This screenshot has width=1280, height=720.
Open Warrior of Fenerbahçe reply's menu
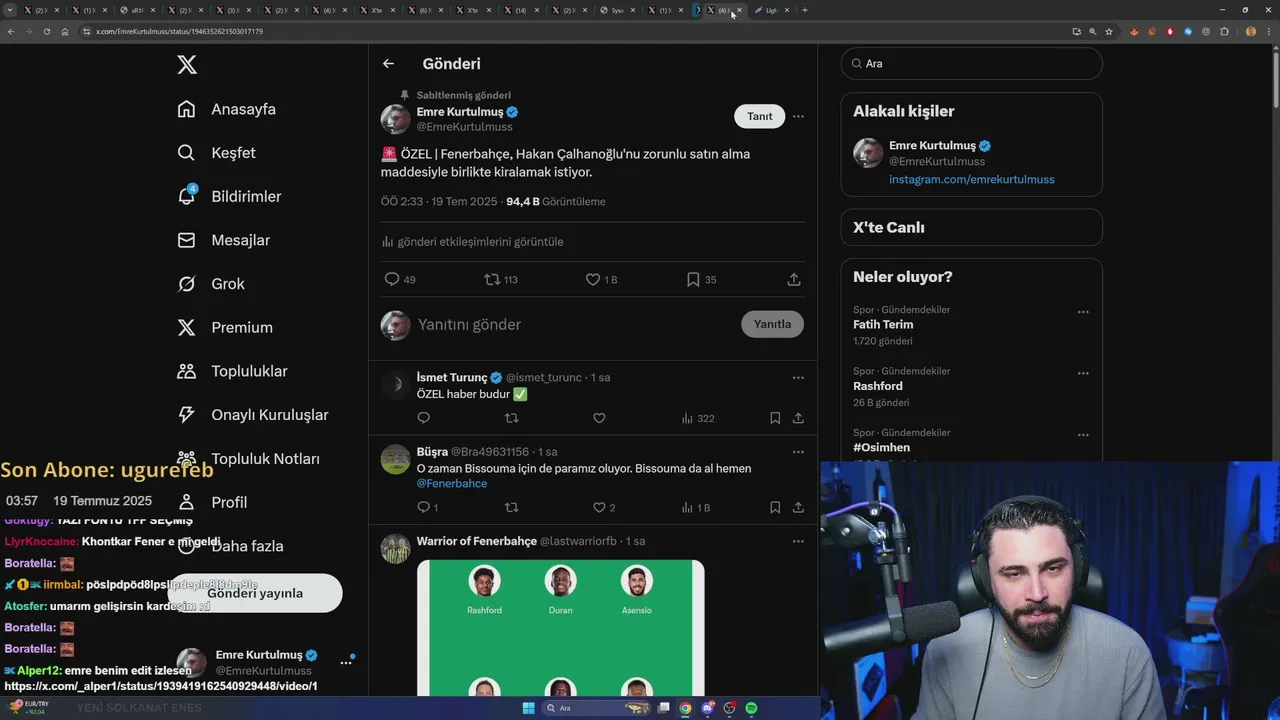coord(798,542)
